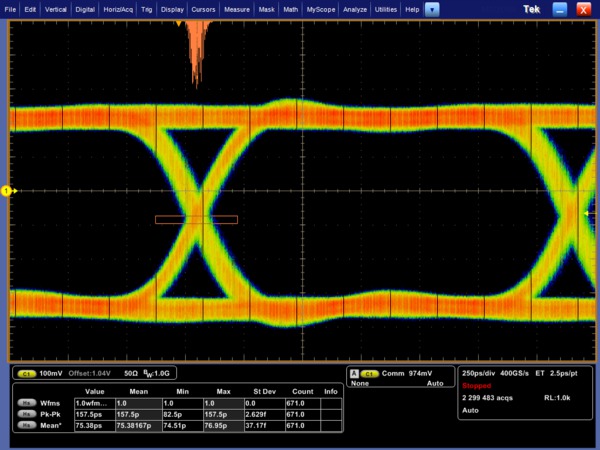600x450 pixels.
Task: Open the MyScope menu
Action: coord(321,8)
